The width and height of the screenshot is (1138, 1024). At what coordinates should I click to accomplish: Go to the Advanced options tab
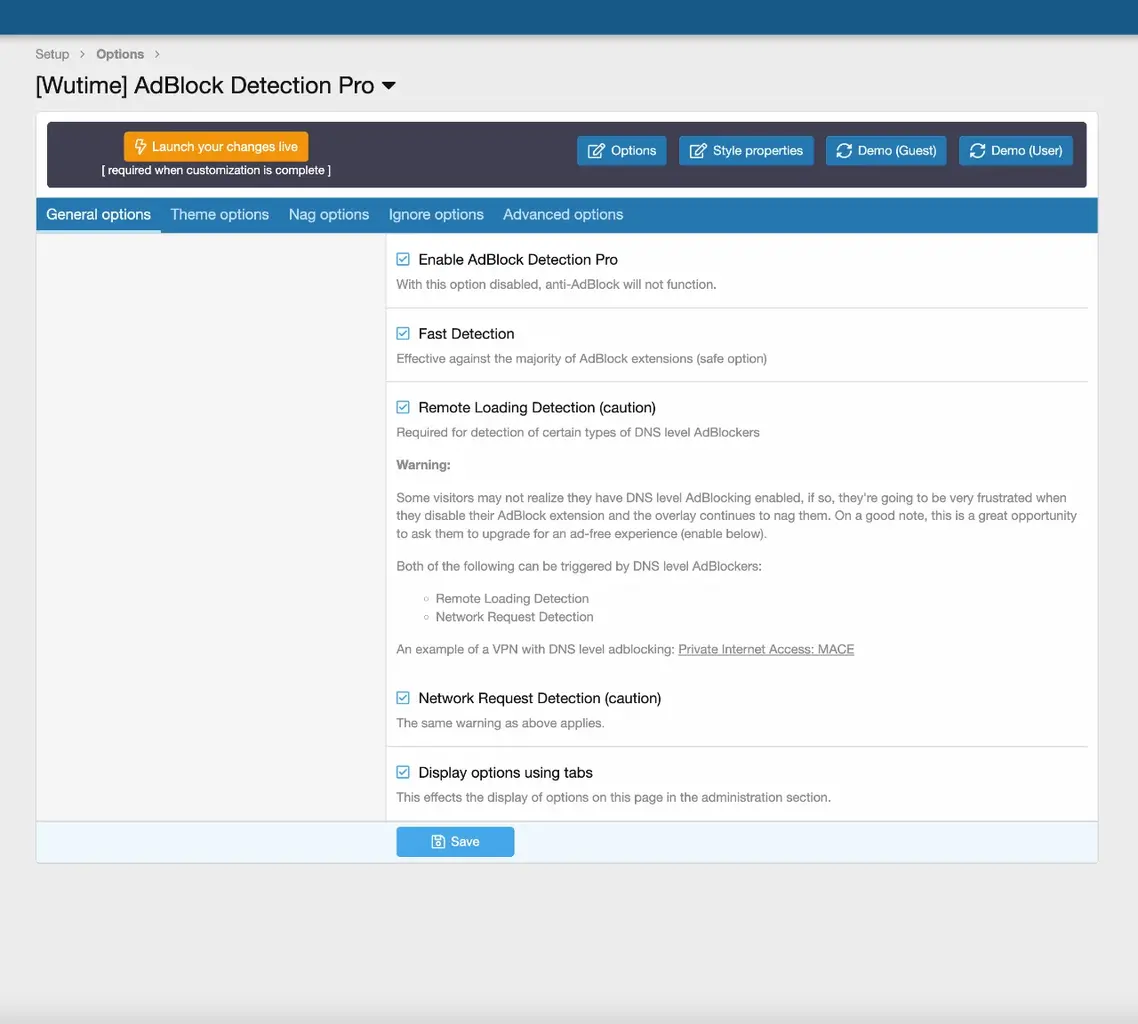click(562, 214)
